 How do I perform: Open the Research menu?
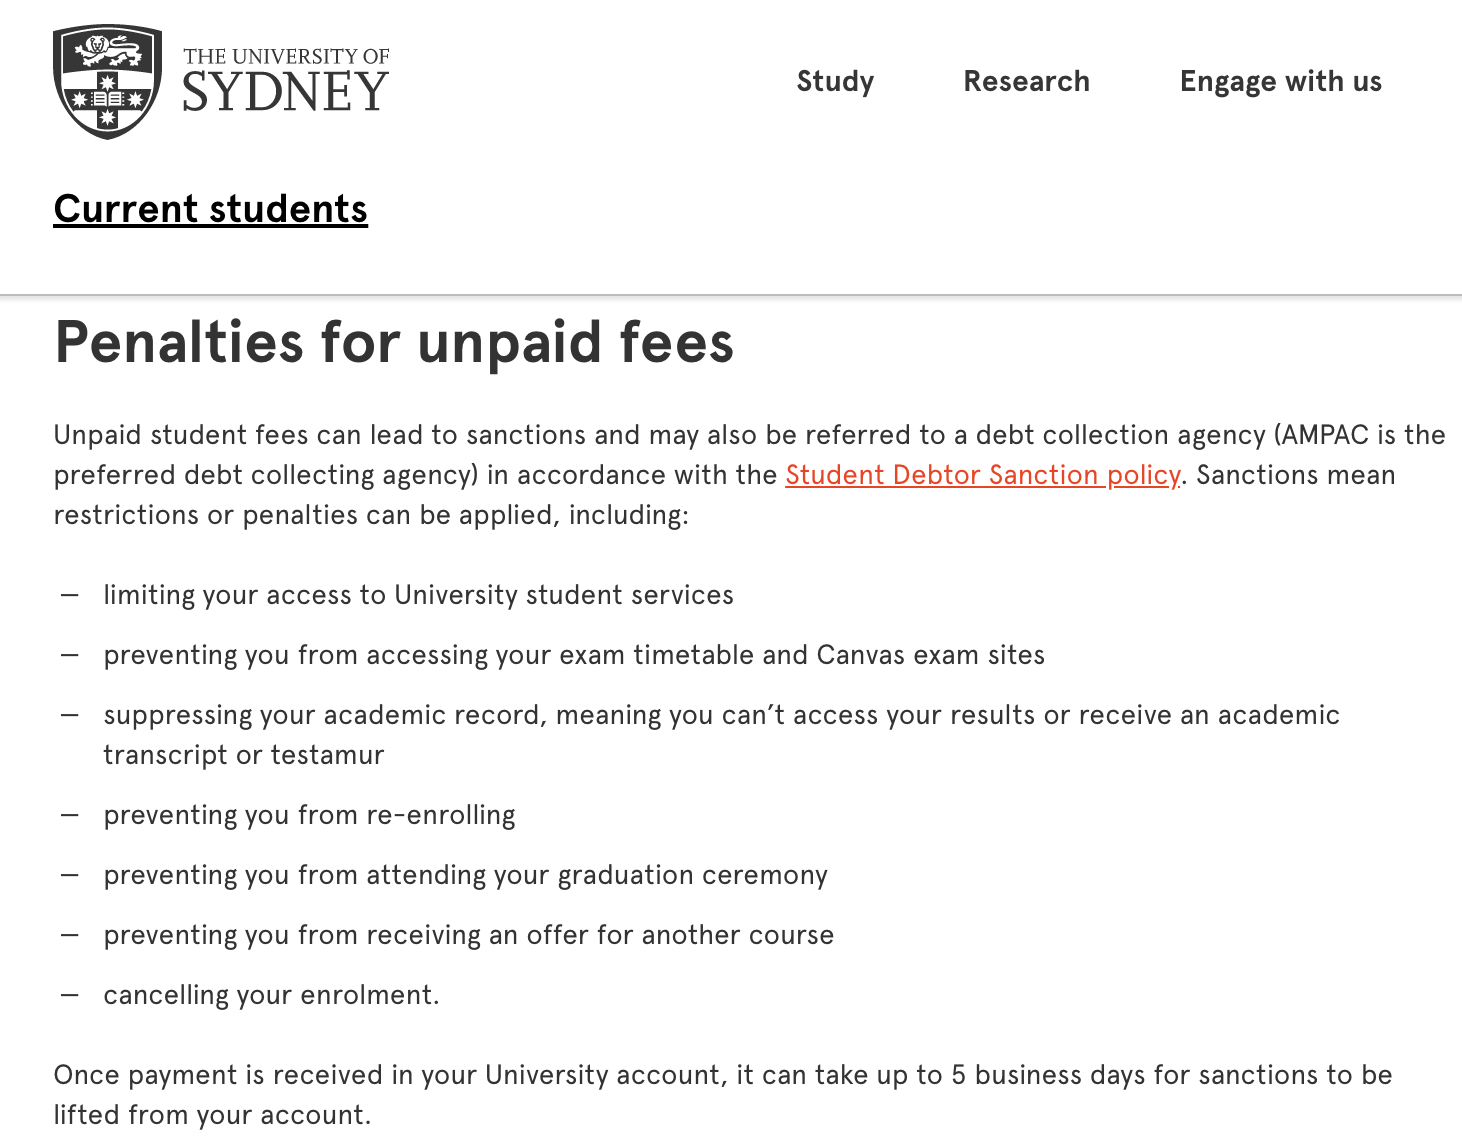point(1026,81)
